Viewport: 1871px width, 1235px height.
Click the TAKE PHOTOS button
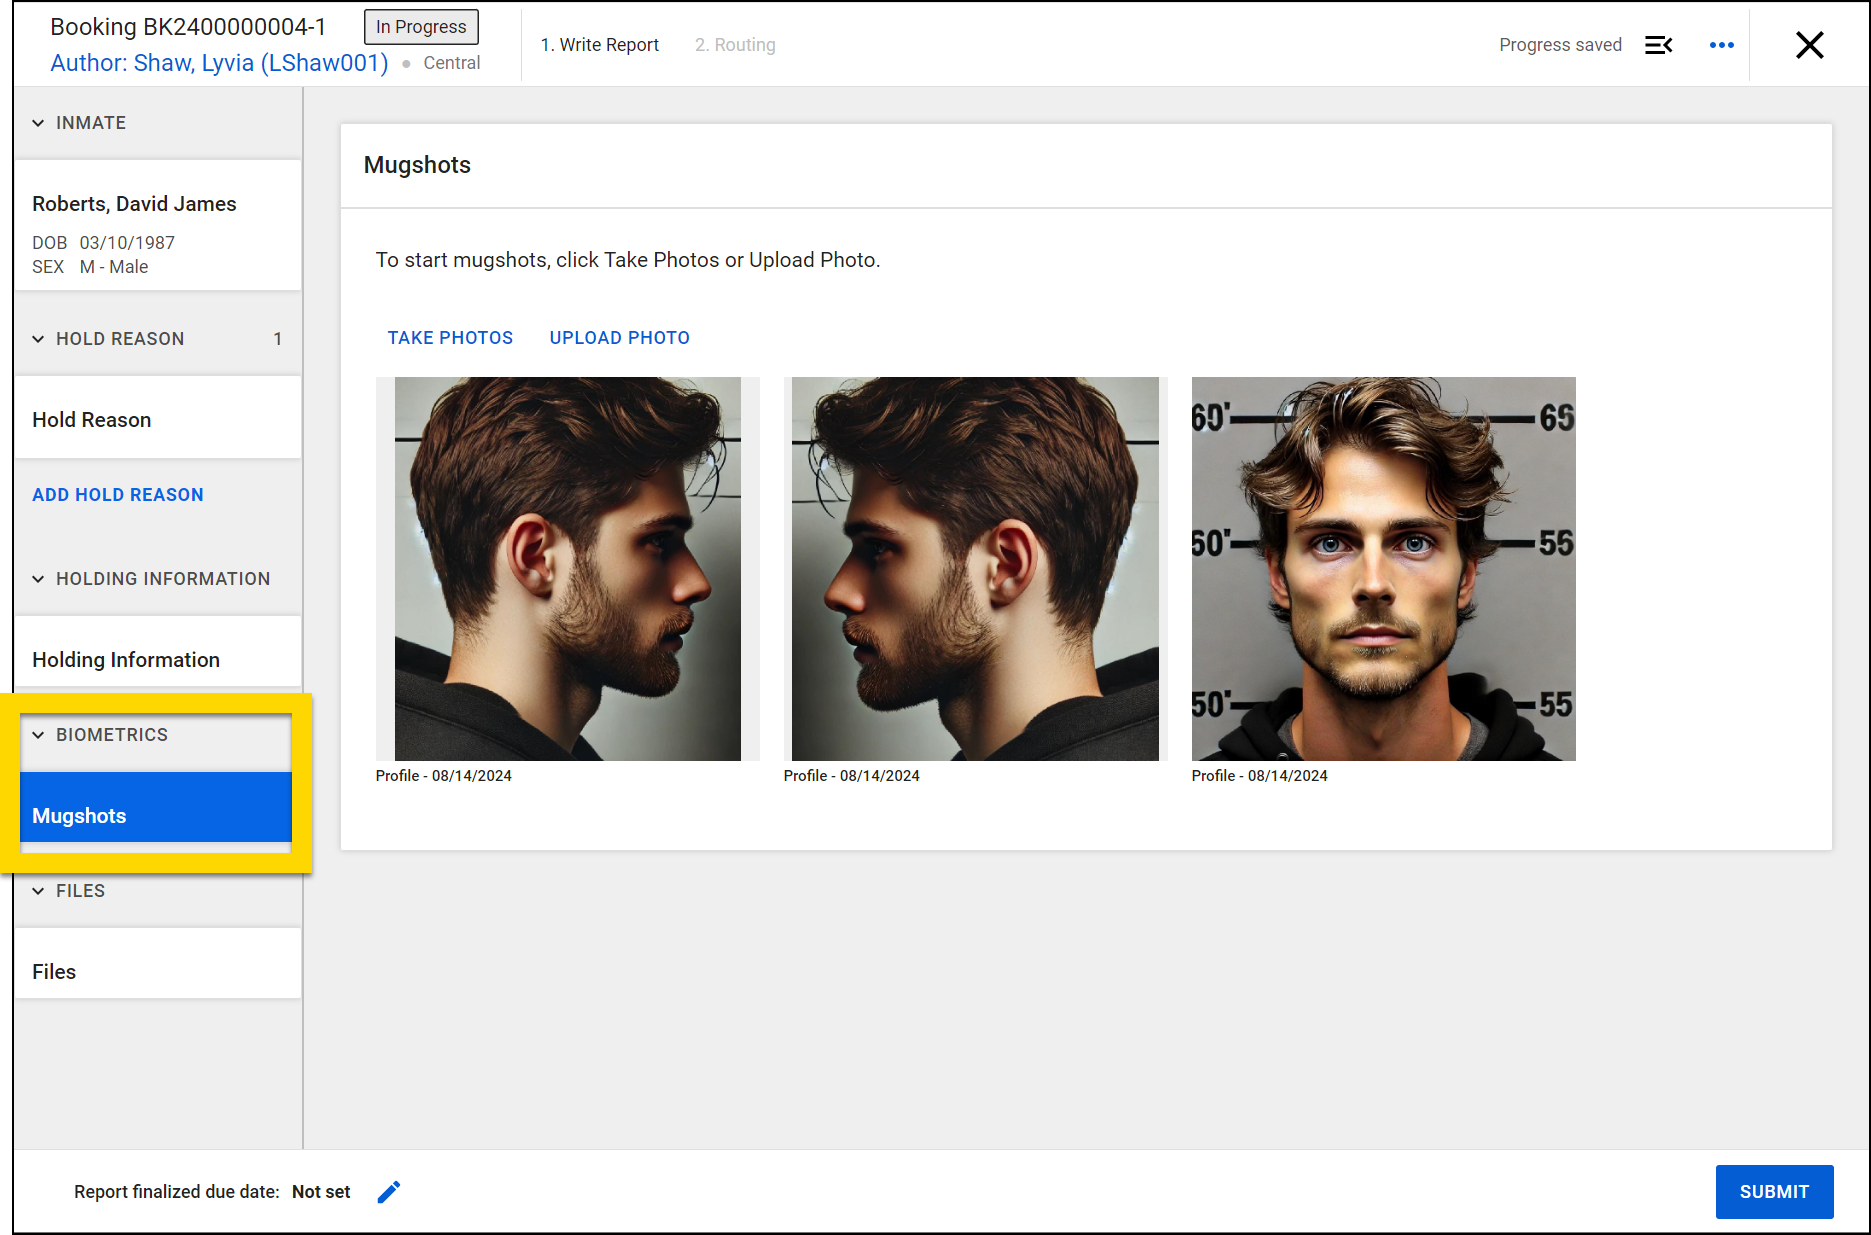(x=450, y=338)
